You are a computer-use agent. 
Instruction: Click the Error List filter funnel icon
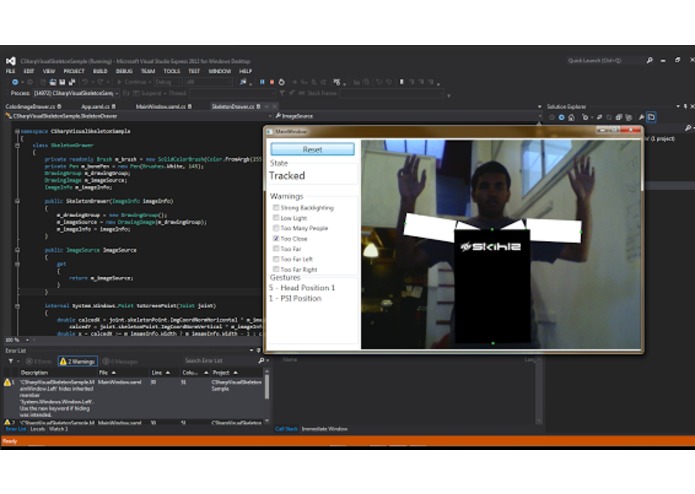click(x=11, y=361)
